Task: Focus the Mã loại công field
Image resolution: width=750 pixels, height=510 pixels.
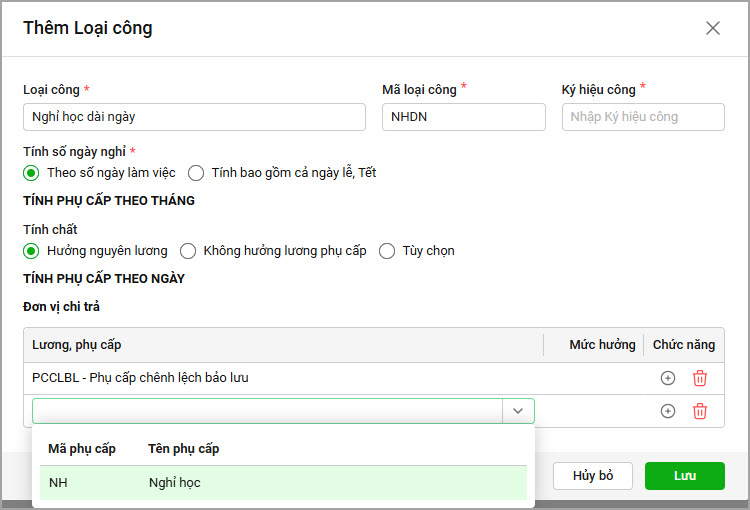Action: pyautogui.click(x=463, y=117)
